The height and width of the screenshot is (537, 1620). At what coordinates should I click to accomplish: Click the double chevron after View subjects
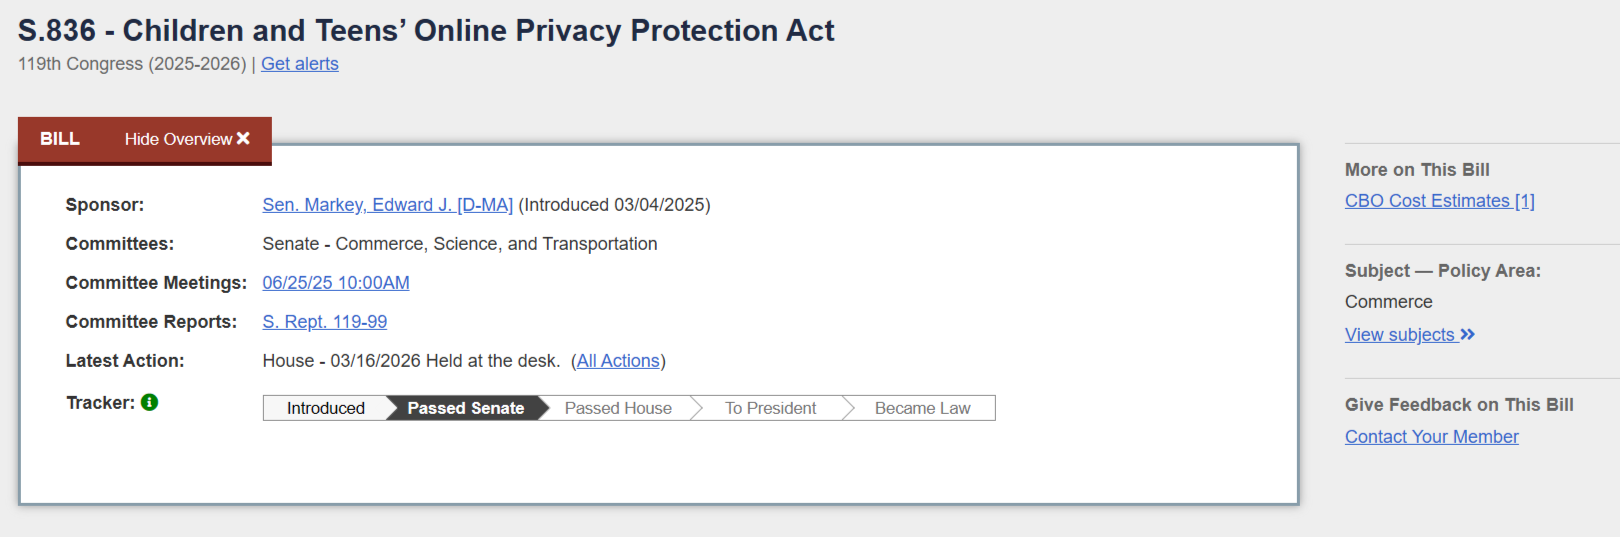pyautogui.click(x=1467, y=334)
